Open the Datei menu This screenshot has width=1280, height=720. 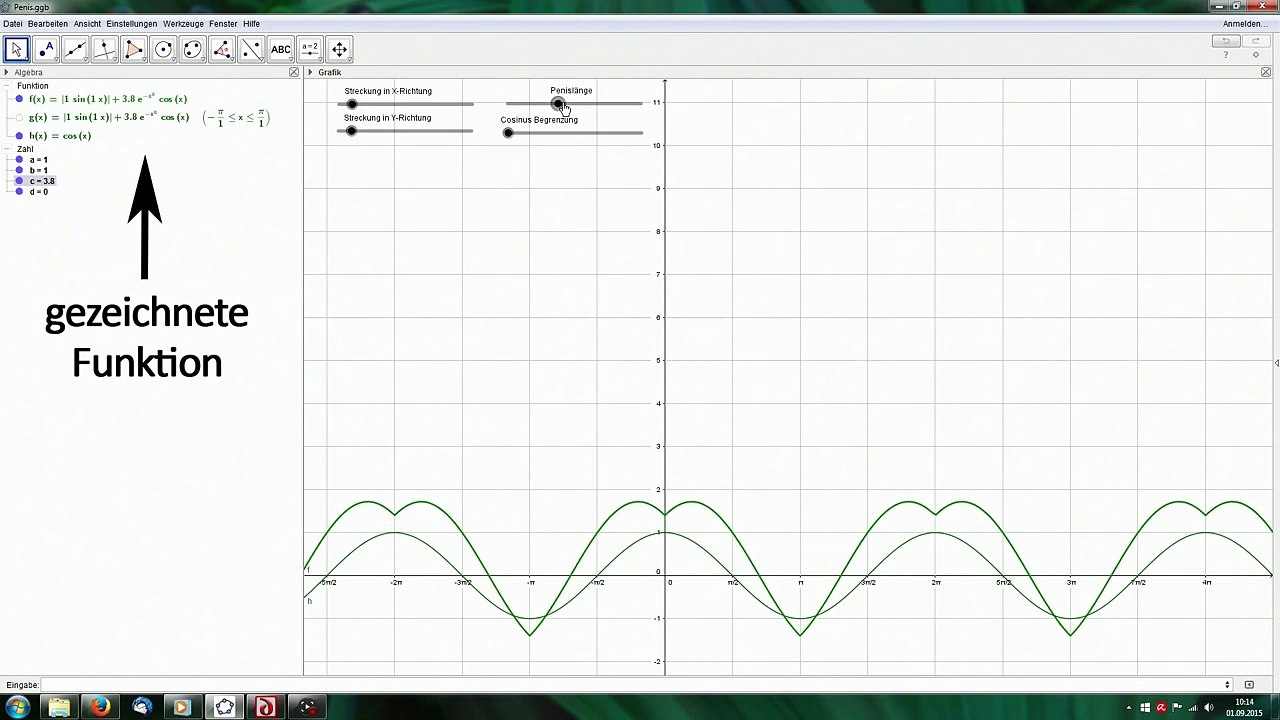pos(12,24)
